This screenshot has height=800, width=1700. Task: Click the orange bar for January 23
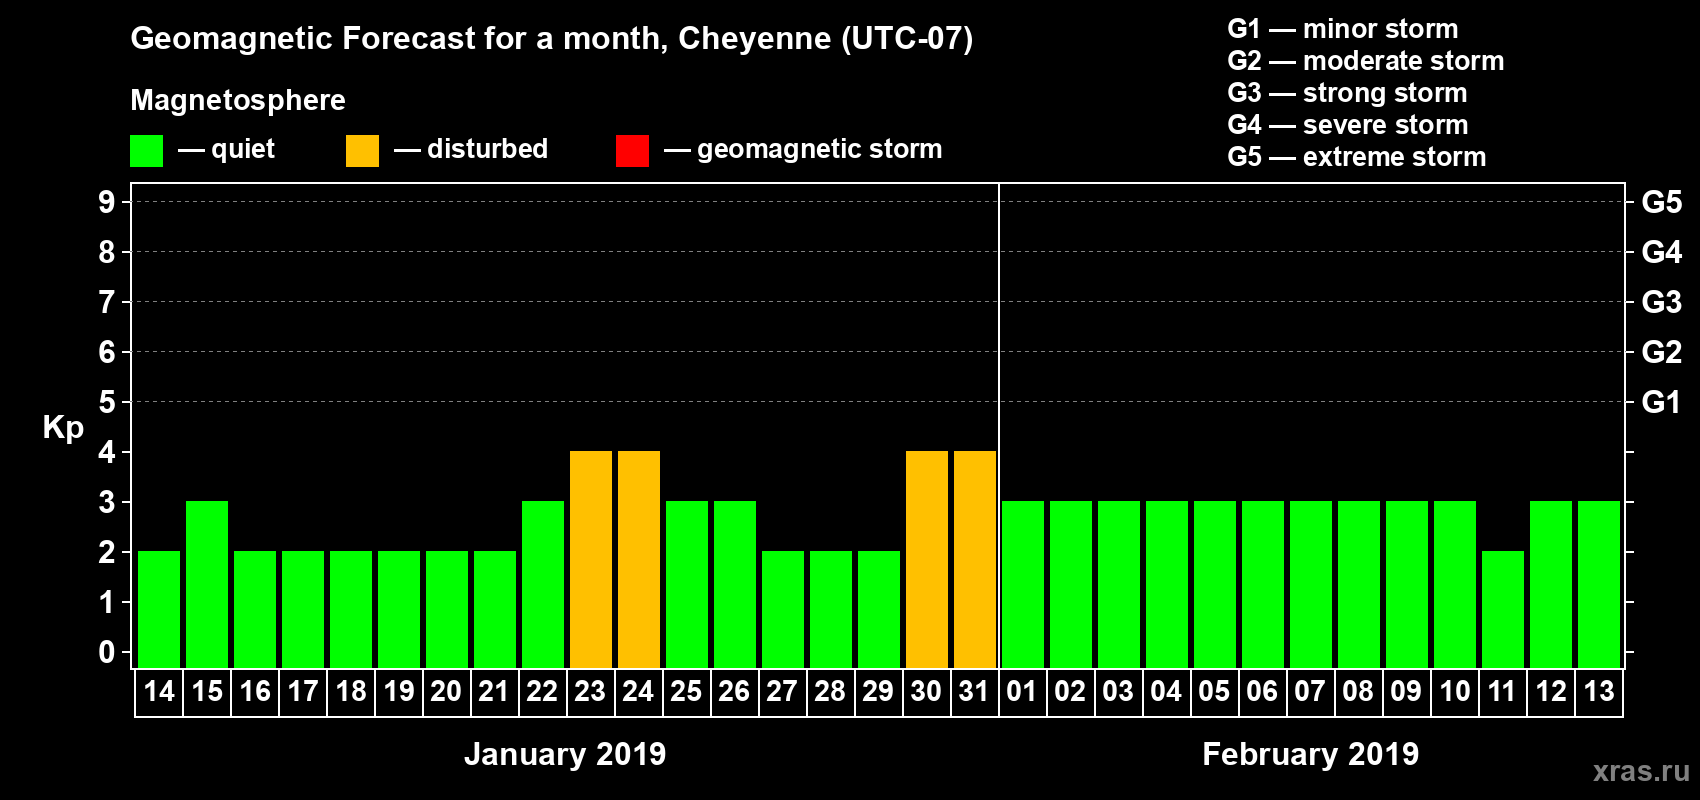click(591, 559)
